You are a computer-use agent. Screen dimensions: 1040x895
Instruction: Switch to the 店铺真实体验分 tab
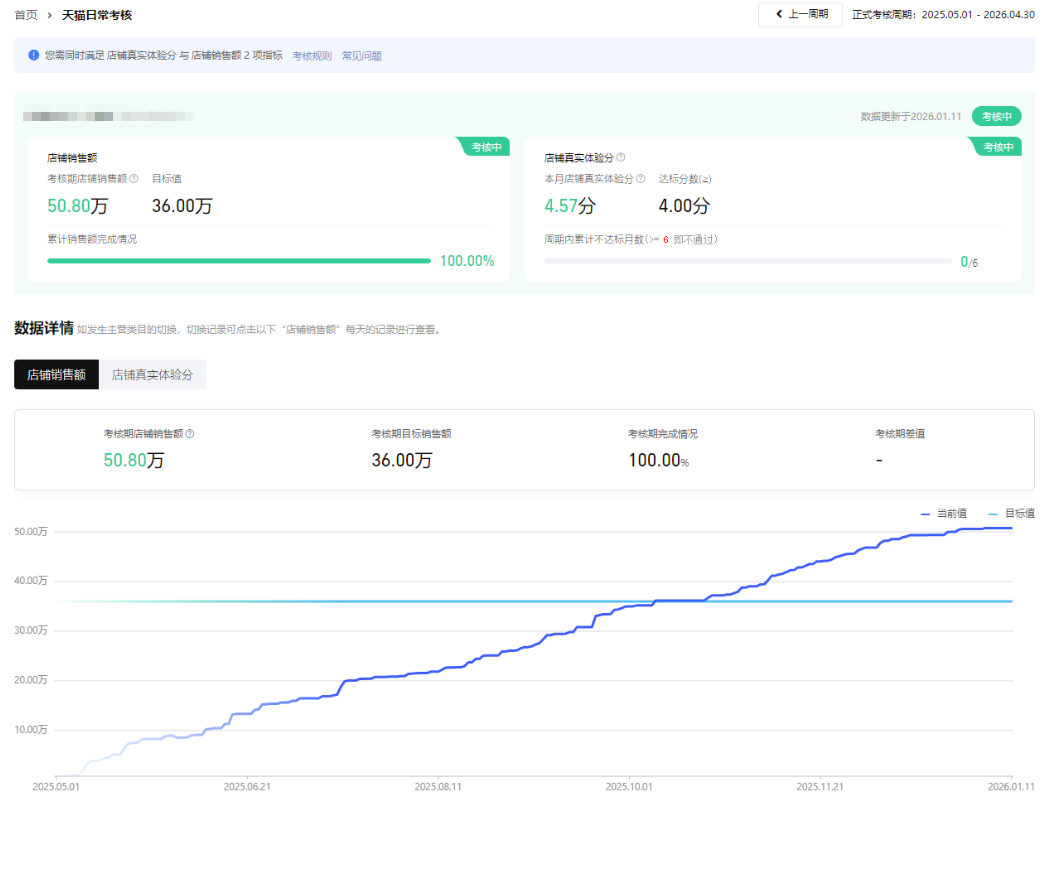[152, 375]
